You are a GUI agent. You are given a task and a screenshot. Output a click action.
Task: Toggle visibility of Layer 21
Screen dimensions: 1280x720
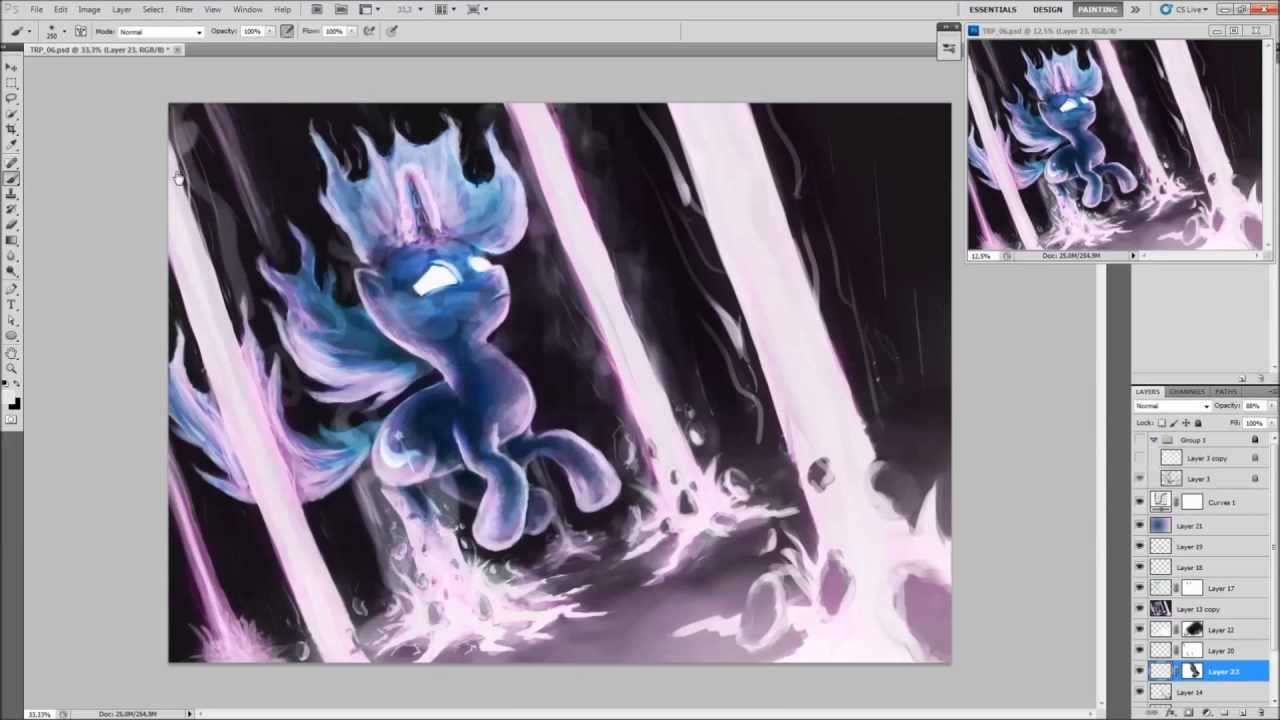[1139, 526]
